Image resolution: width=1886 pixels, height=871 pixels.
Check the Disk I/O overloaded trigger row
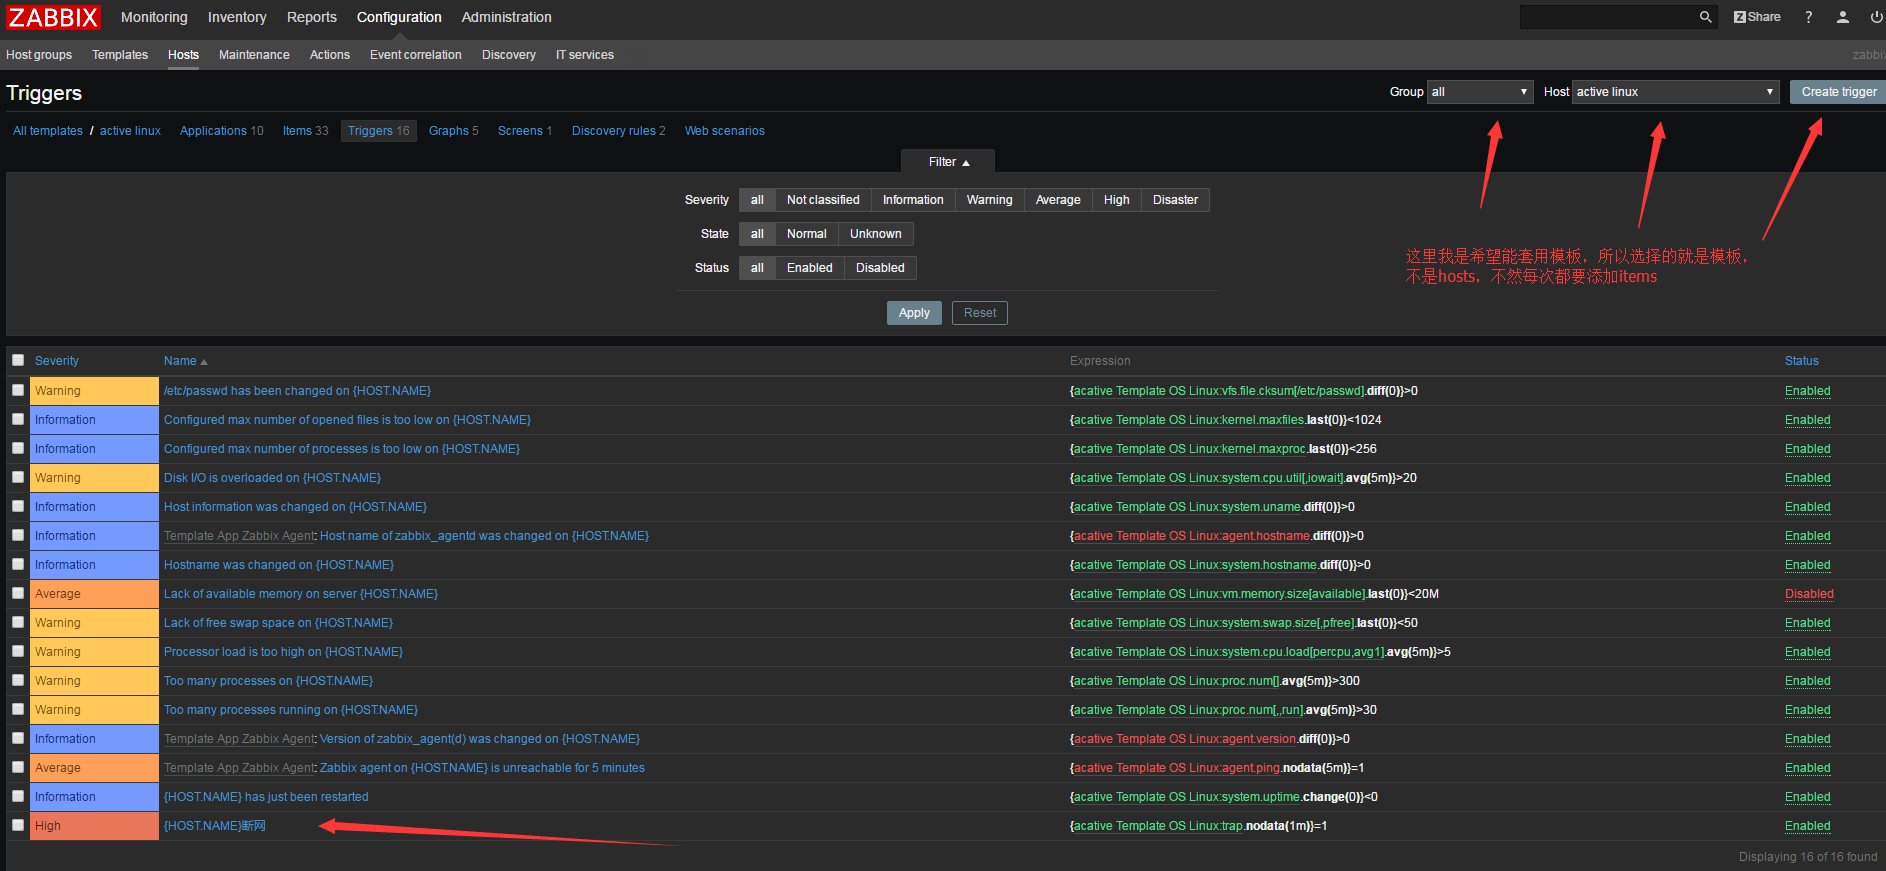pos(18,477)
